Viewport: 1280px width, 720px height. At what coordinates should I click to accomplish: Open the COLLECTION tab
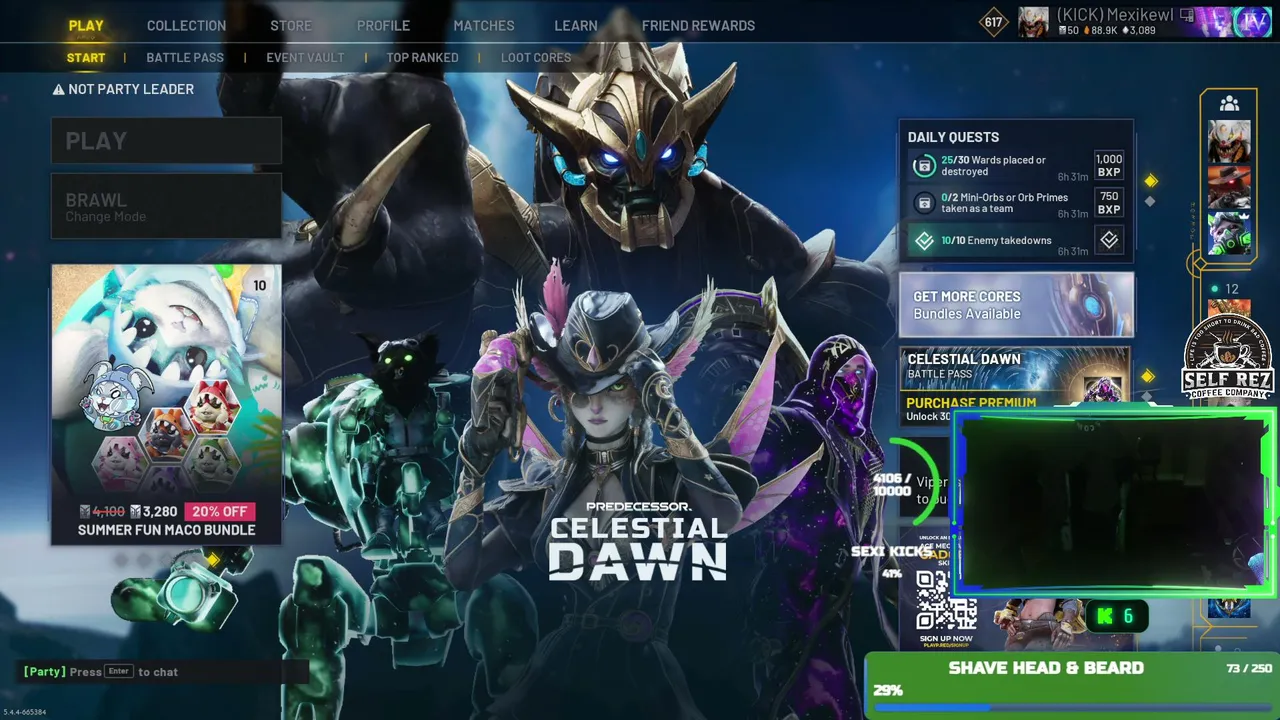point(187,26)
